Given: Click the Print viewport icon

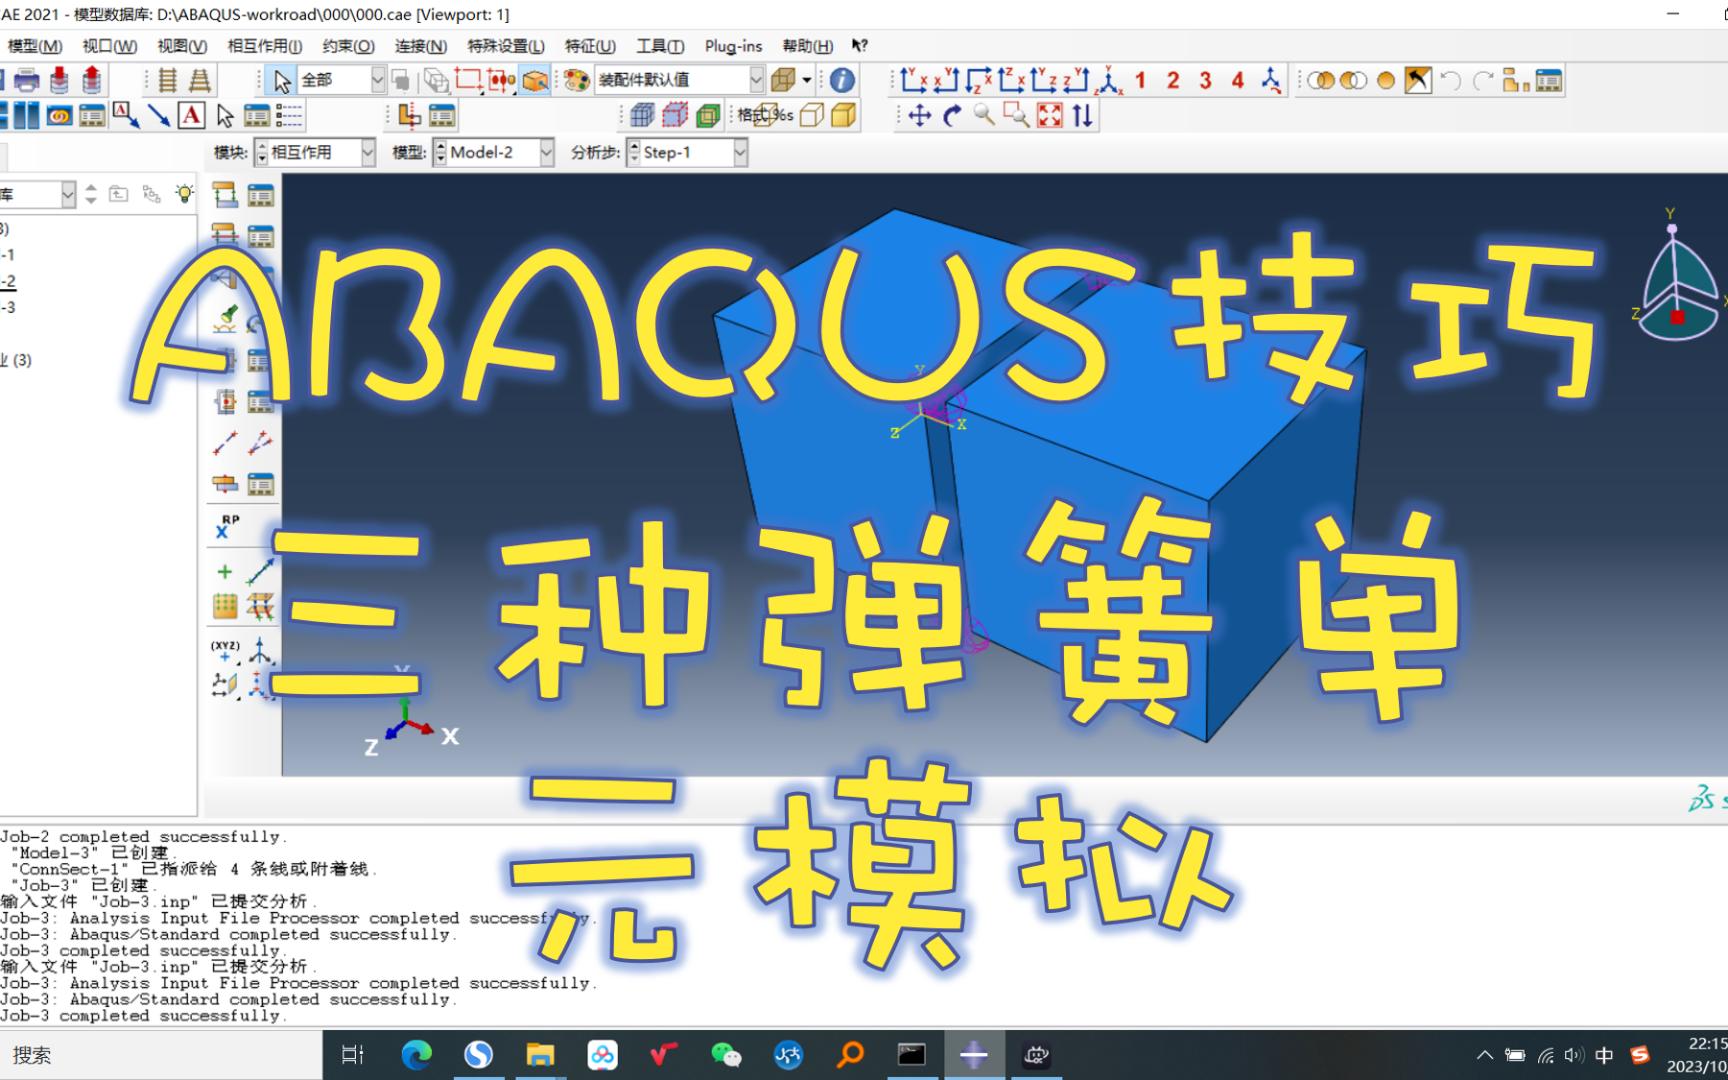Looking at the screenshot, I should [x=27, y=81].
